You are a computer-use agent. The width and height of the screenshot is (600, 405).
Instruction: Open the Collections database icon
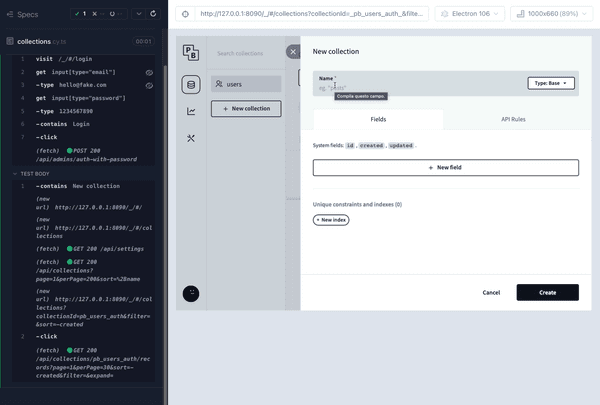(191, 85)
